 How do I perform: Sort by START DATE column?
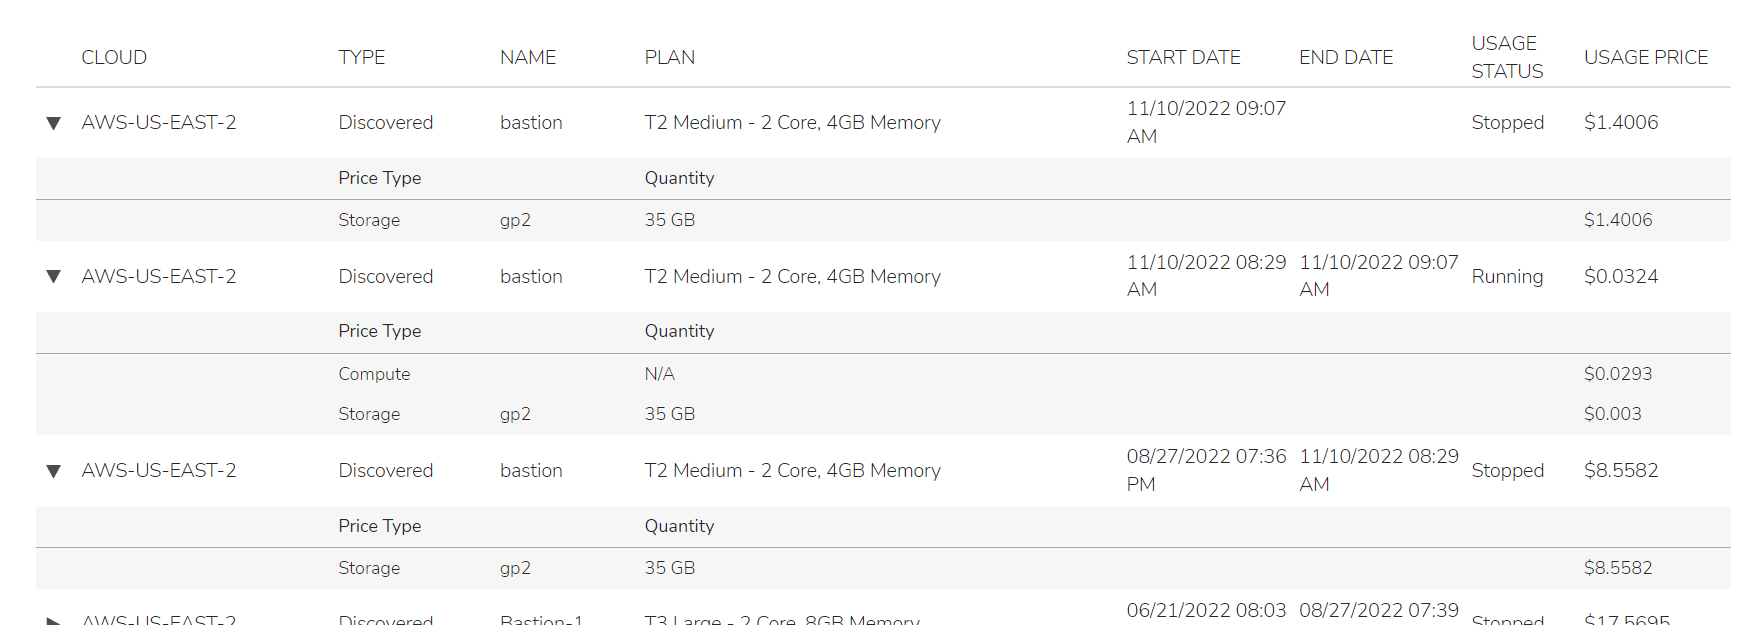(x=1183, y=58)
